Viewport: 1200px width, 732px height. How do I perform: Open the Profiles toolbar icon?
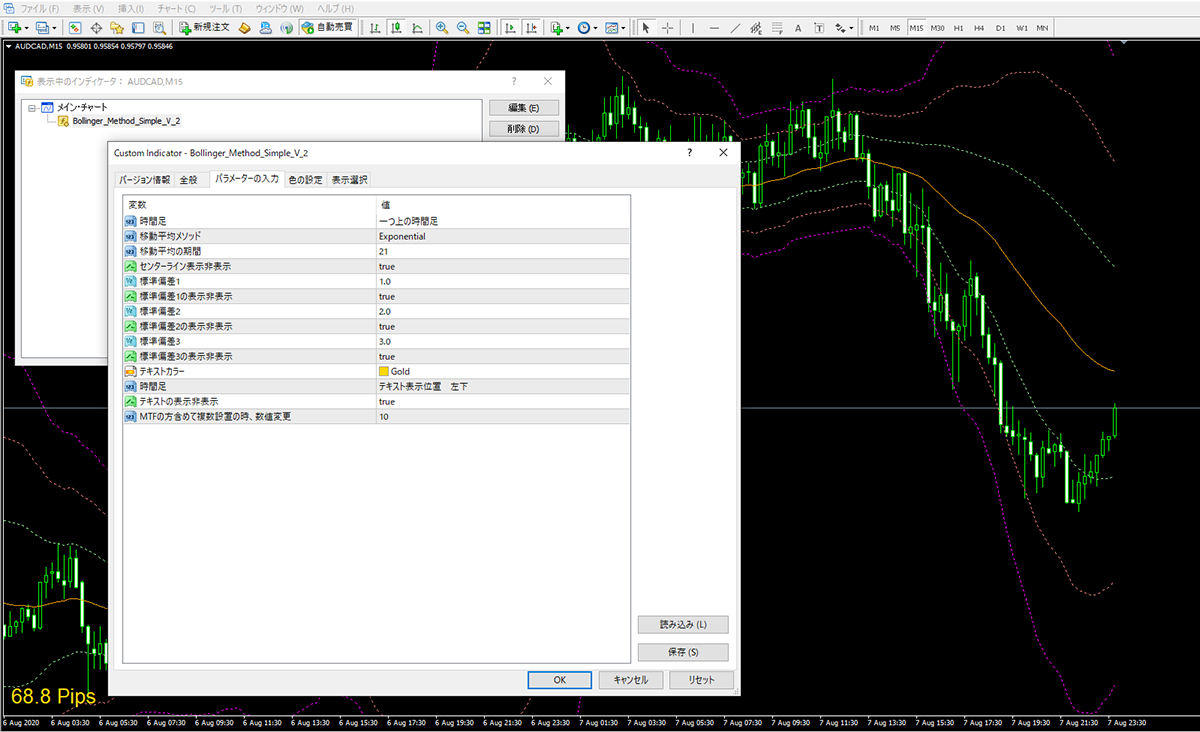point(42,27)
